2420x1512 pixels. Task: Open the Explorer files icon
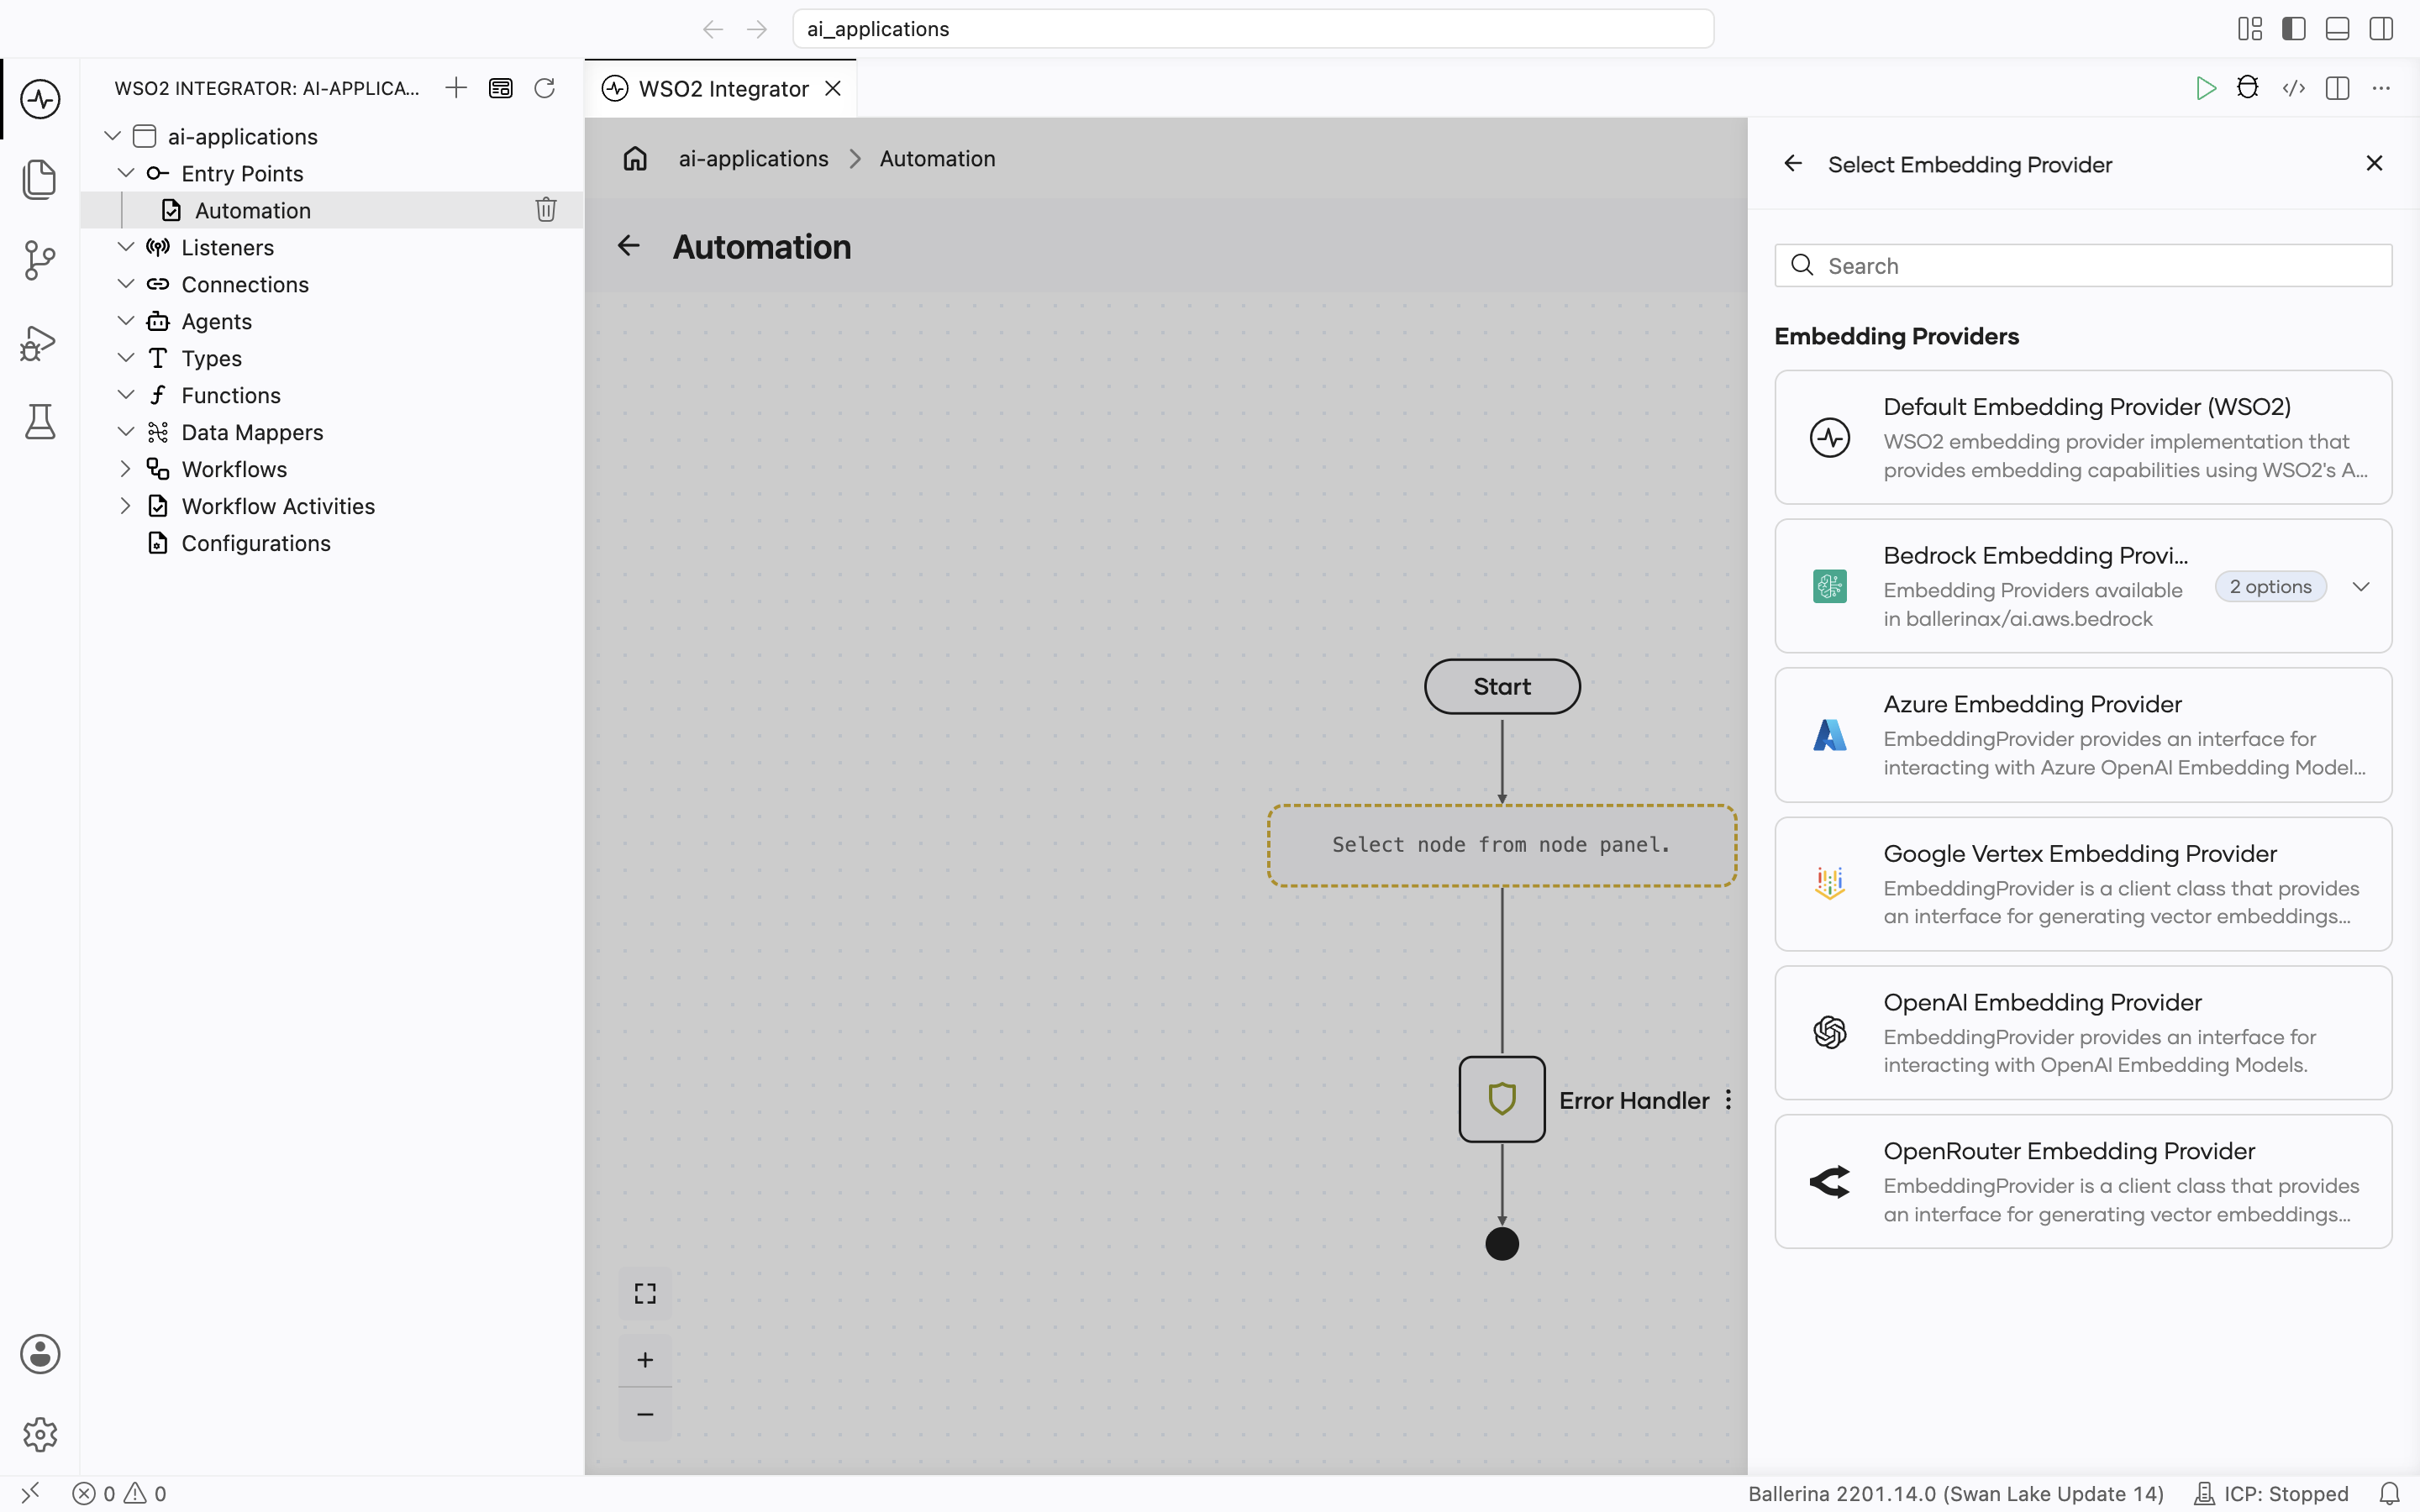(40, 179)
